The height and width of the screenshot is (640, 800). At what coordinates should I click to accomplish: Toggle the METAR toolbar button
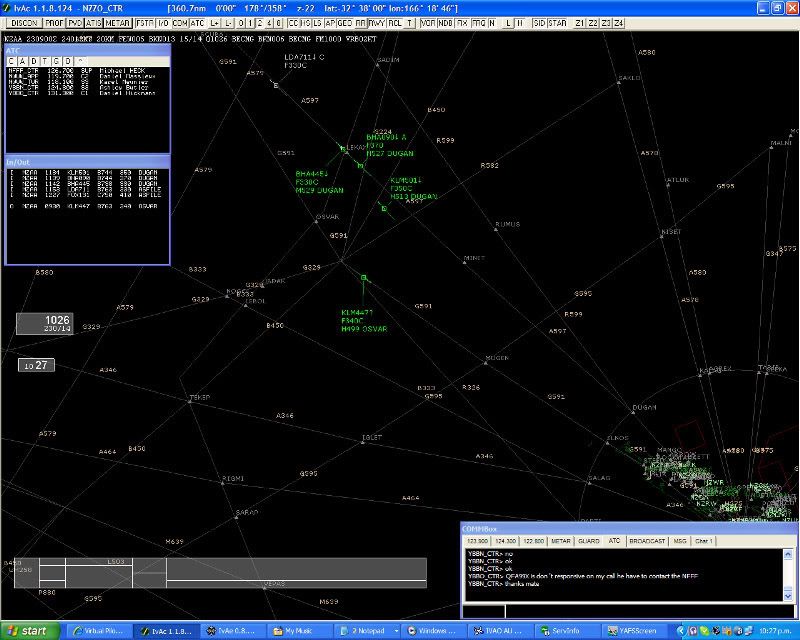pos(118,22)
